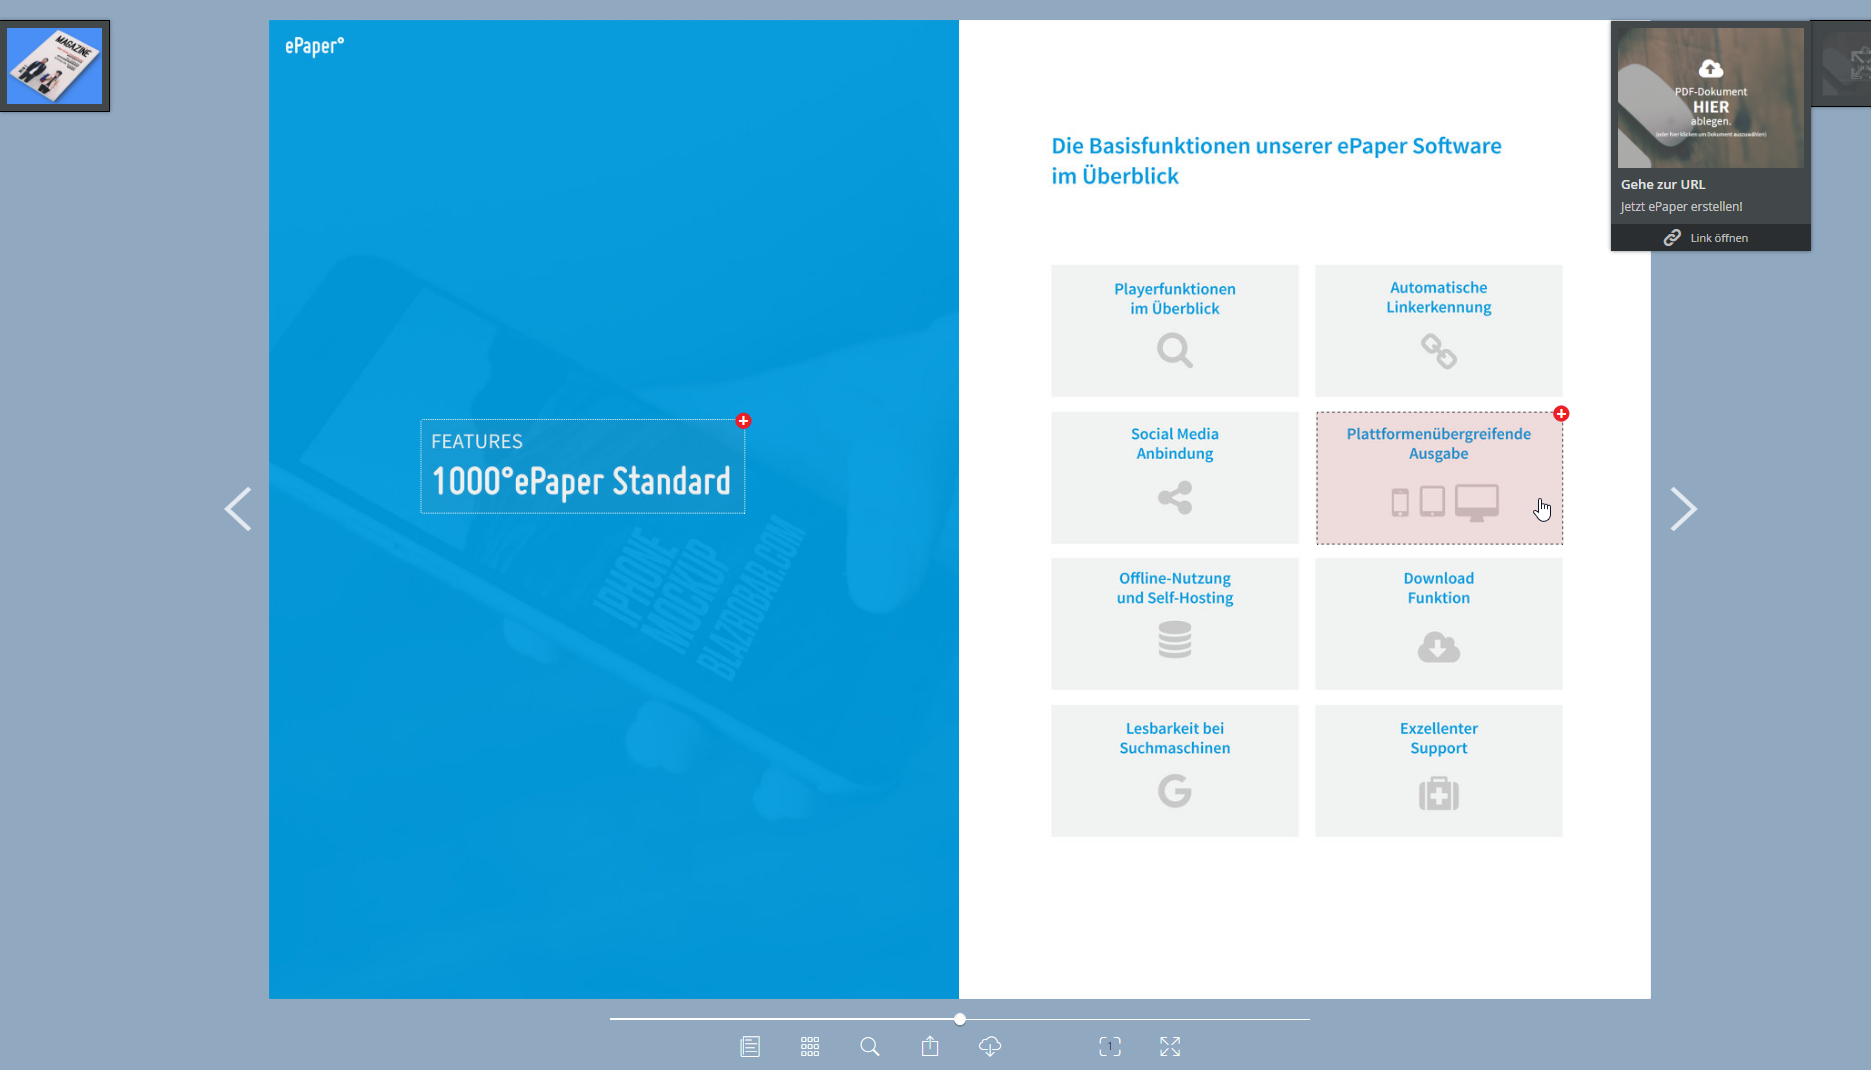The image size is (1871, 1070).
Task: Click the Basisfunktionen heading text
Action: pos(1276,160)
